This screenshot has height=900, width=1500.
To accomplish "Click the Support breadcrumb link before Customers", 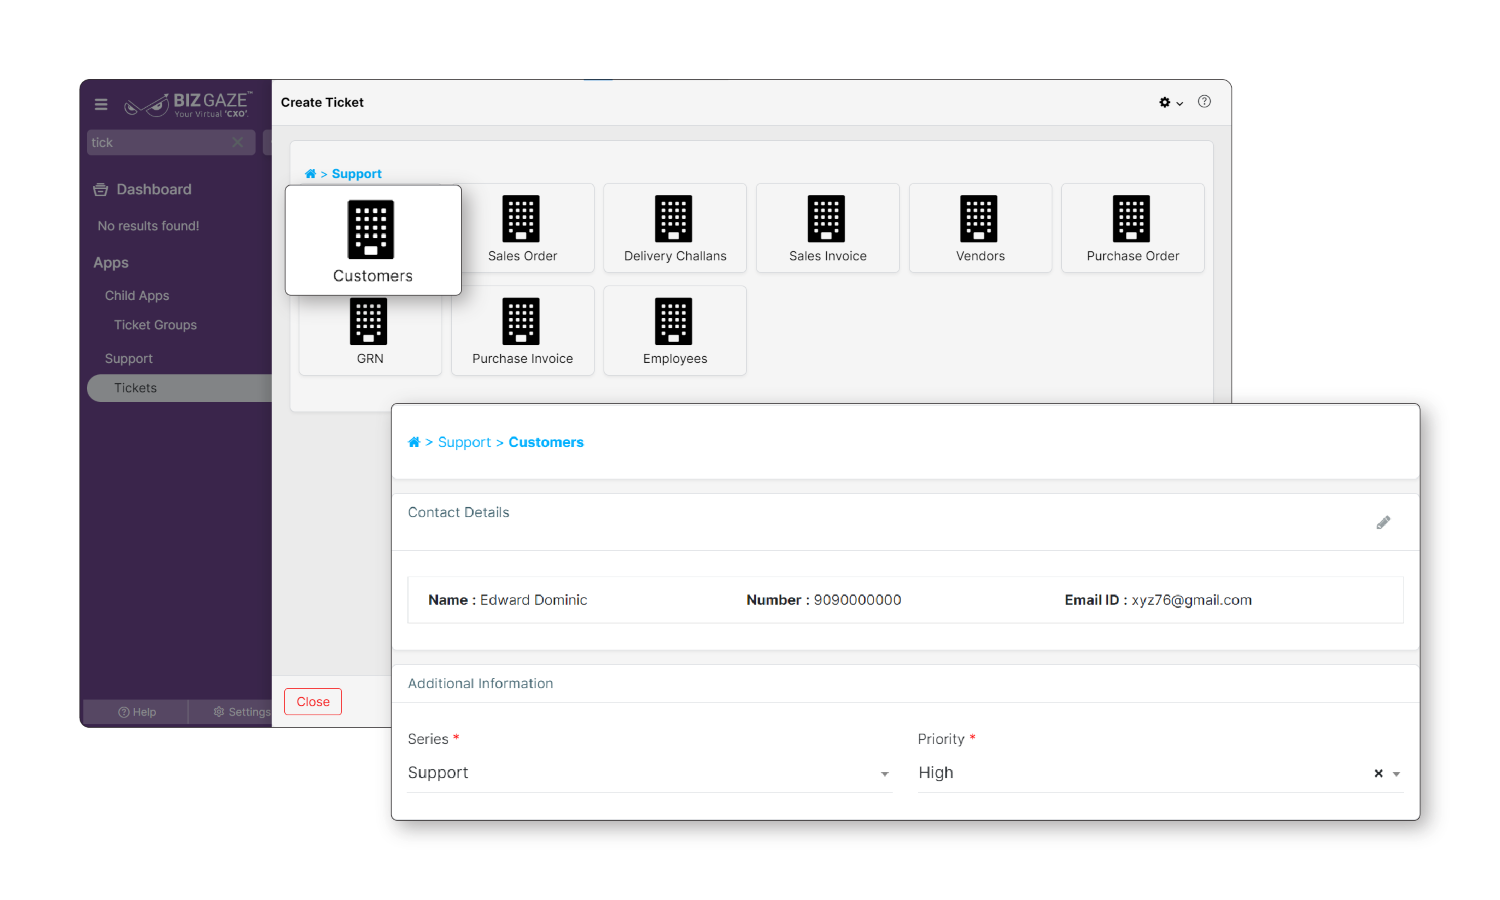I will point(464,442).
